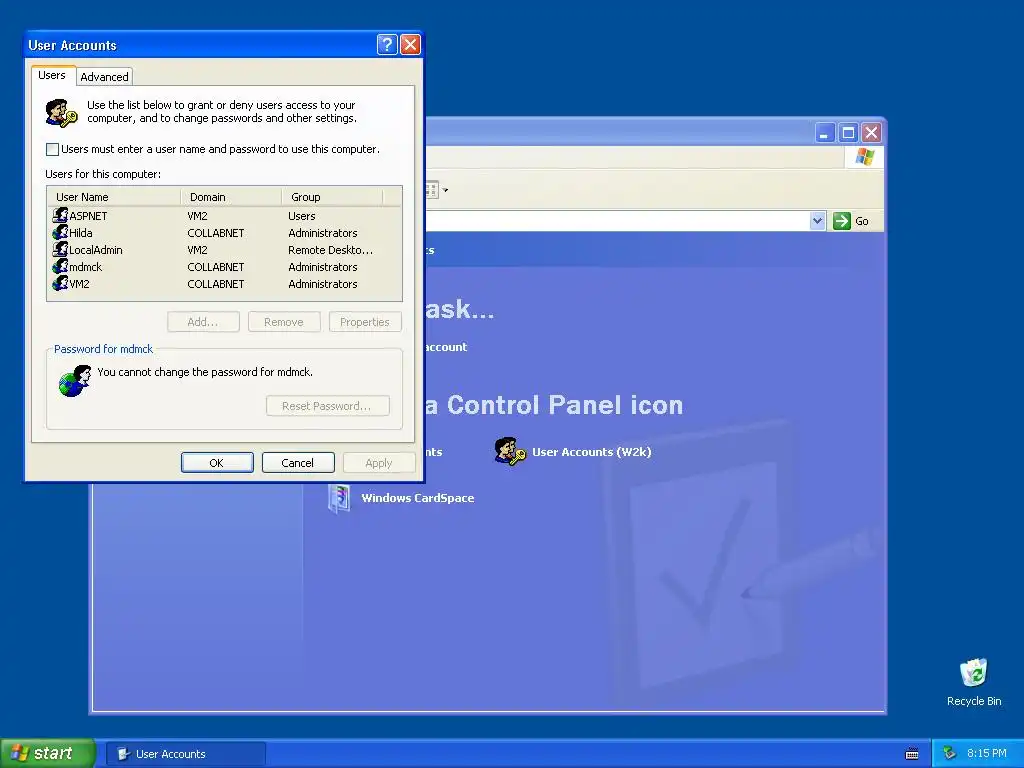Click mdmck's Administrators group cell

click(323, 267)
